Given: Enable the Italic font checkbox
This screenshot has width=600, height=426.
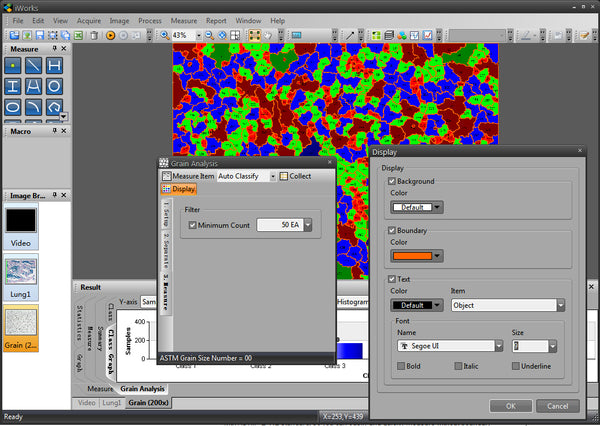Looking at the screenshot, I should [x=458, y=366].
